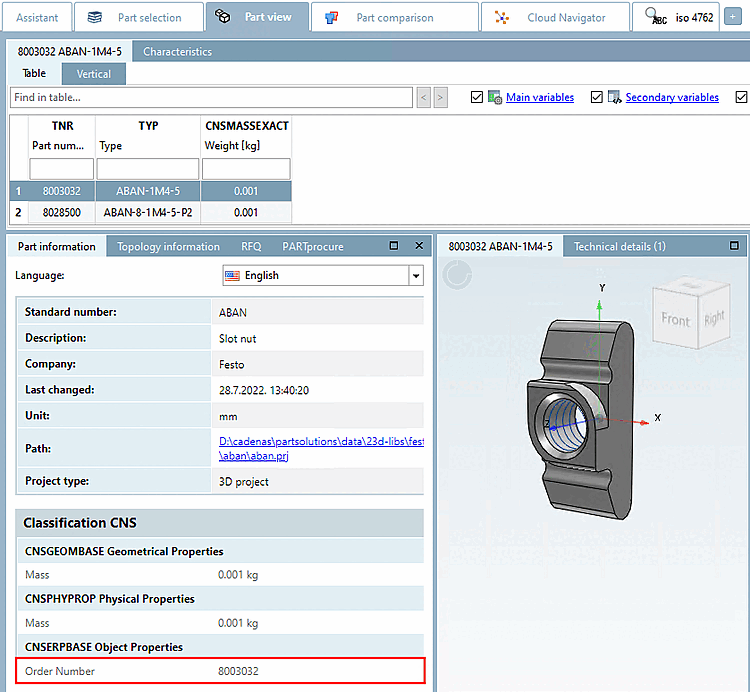This screenshot has width=750, height=692.
Task: Click the Find in table search field
Action: (x=210, y=97)
